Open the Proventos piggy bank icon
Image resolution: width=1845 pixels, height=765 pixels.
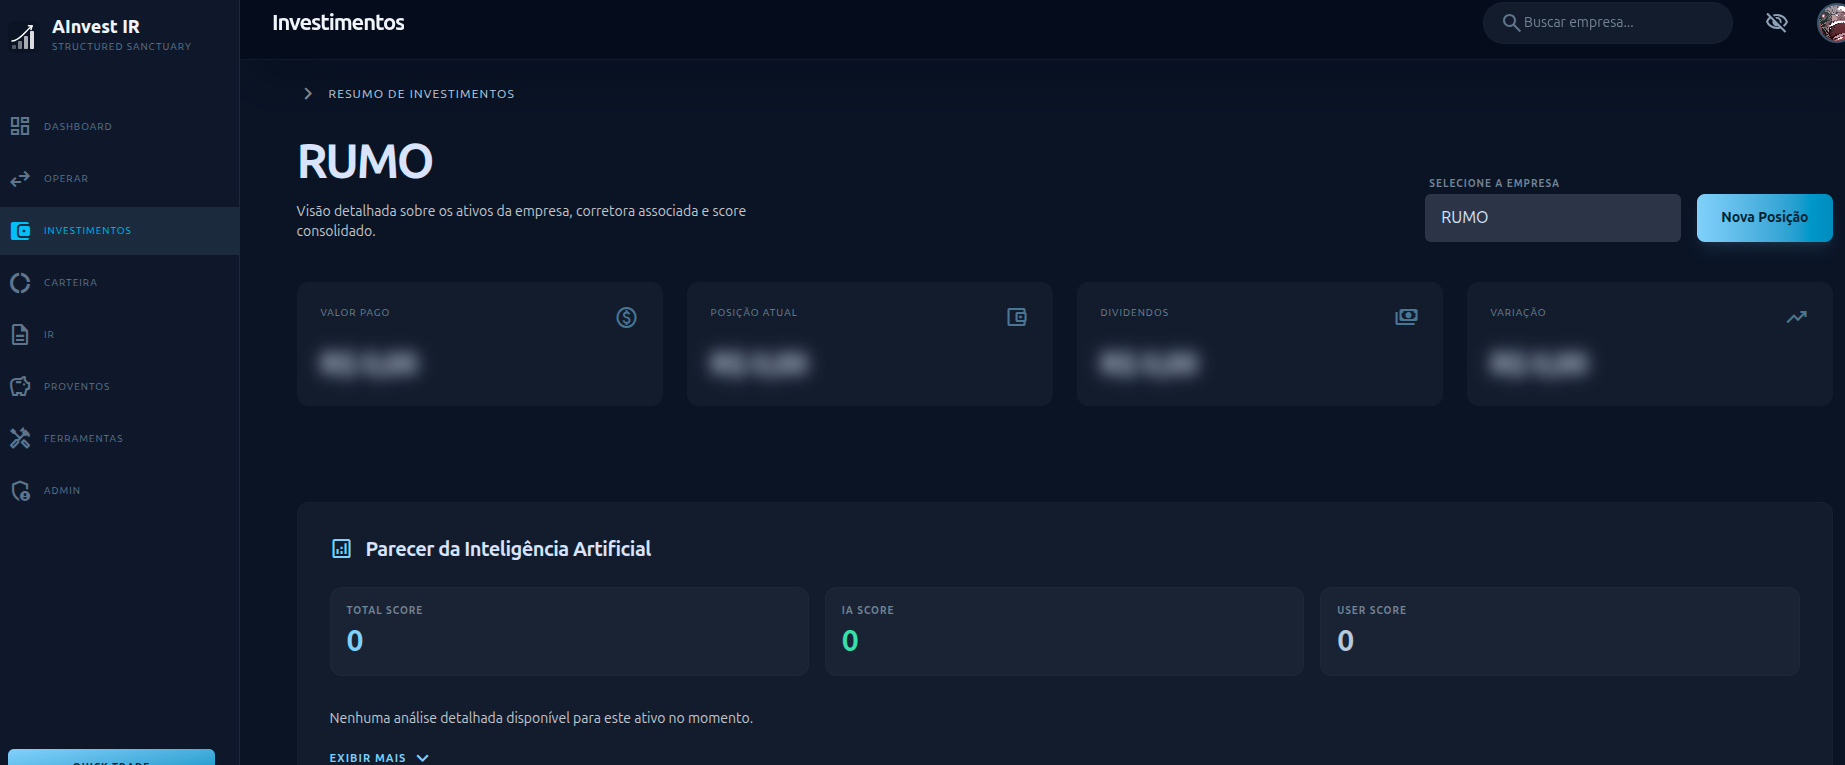point(20,386)
